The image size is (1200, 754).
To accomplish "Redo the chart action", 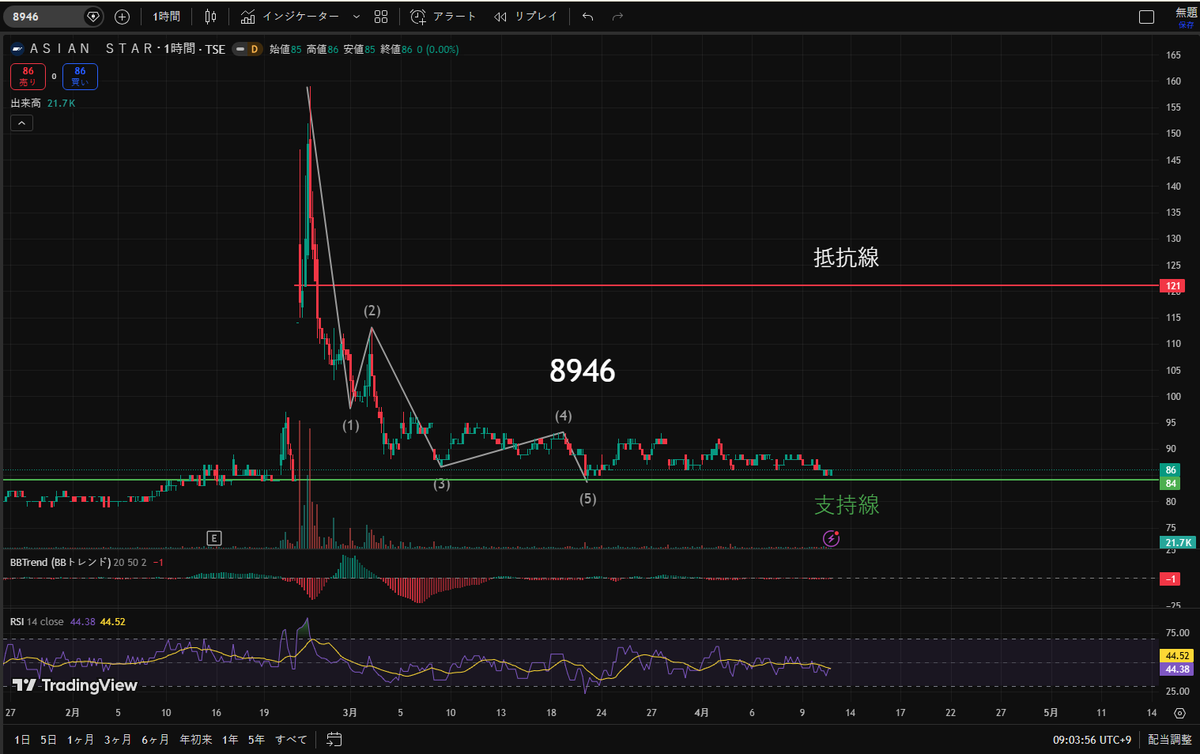I will point(617,16).
